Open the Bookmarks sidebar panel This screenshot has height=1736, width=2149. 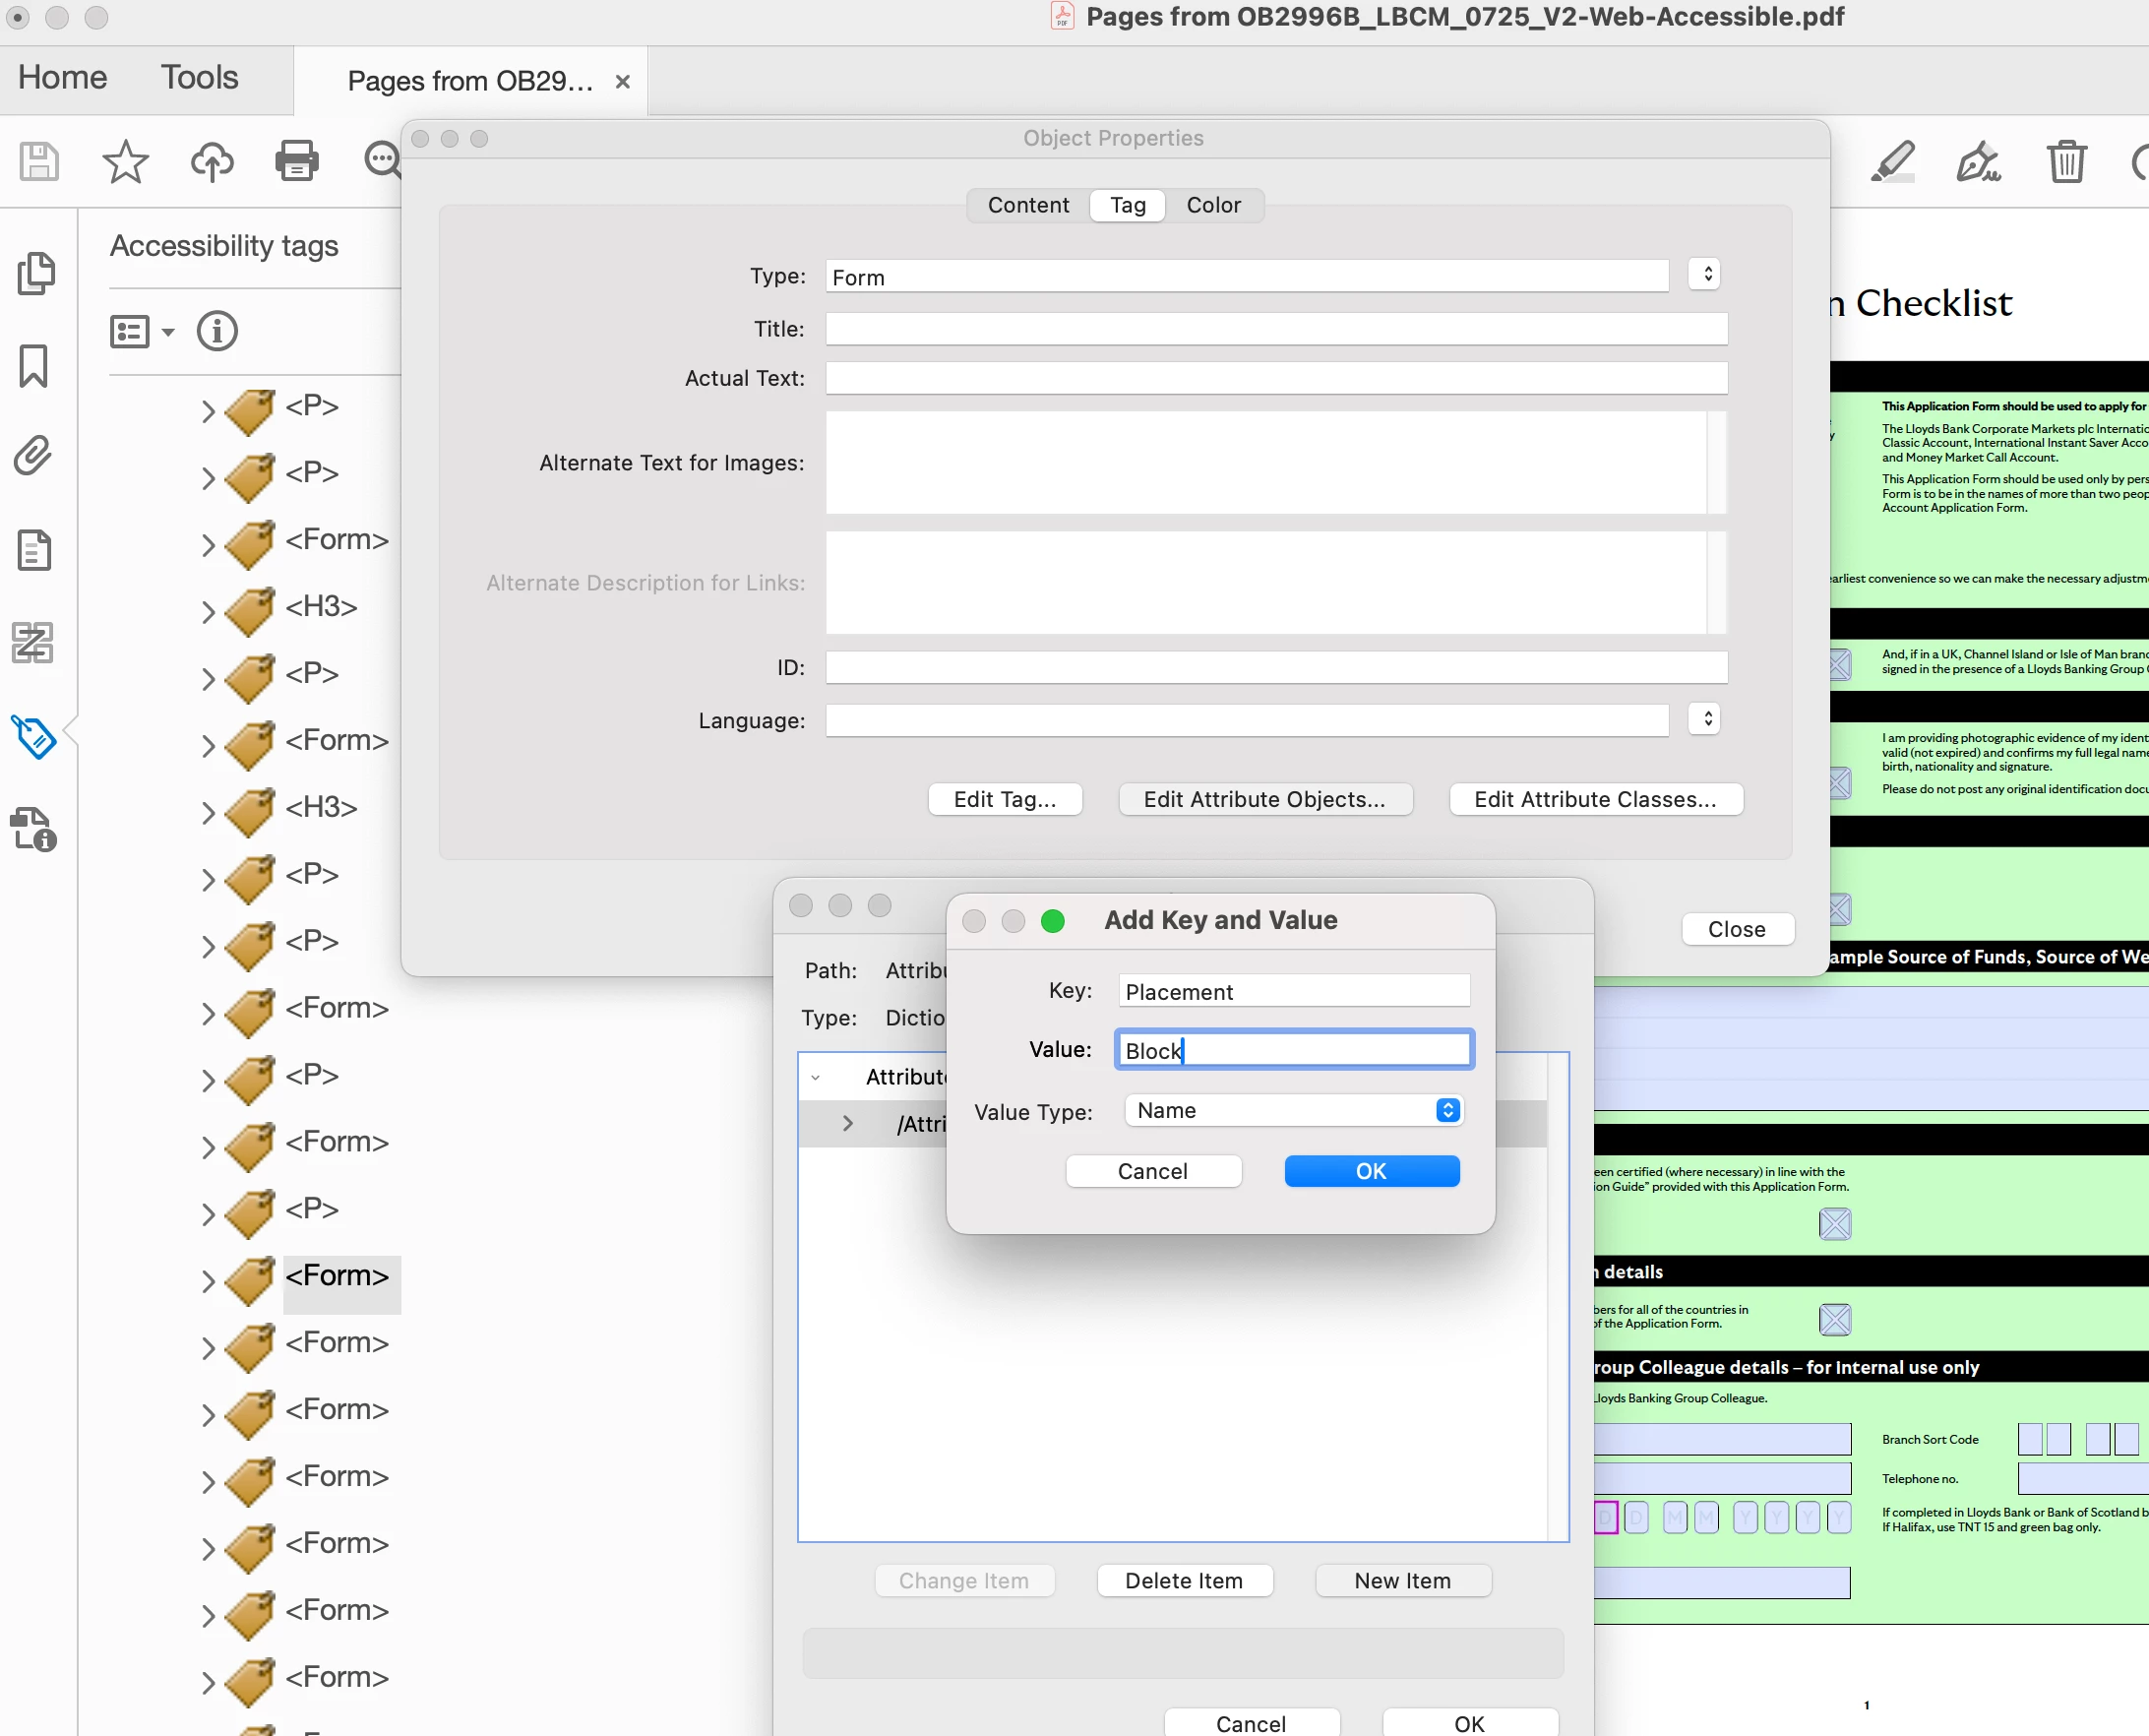tap(34, 366)
